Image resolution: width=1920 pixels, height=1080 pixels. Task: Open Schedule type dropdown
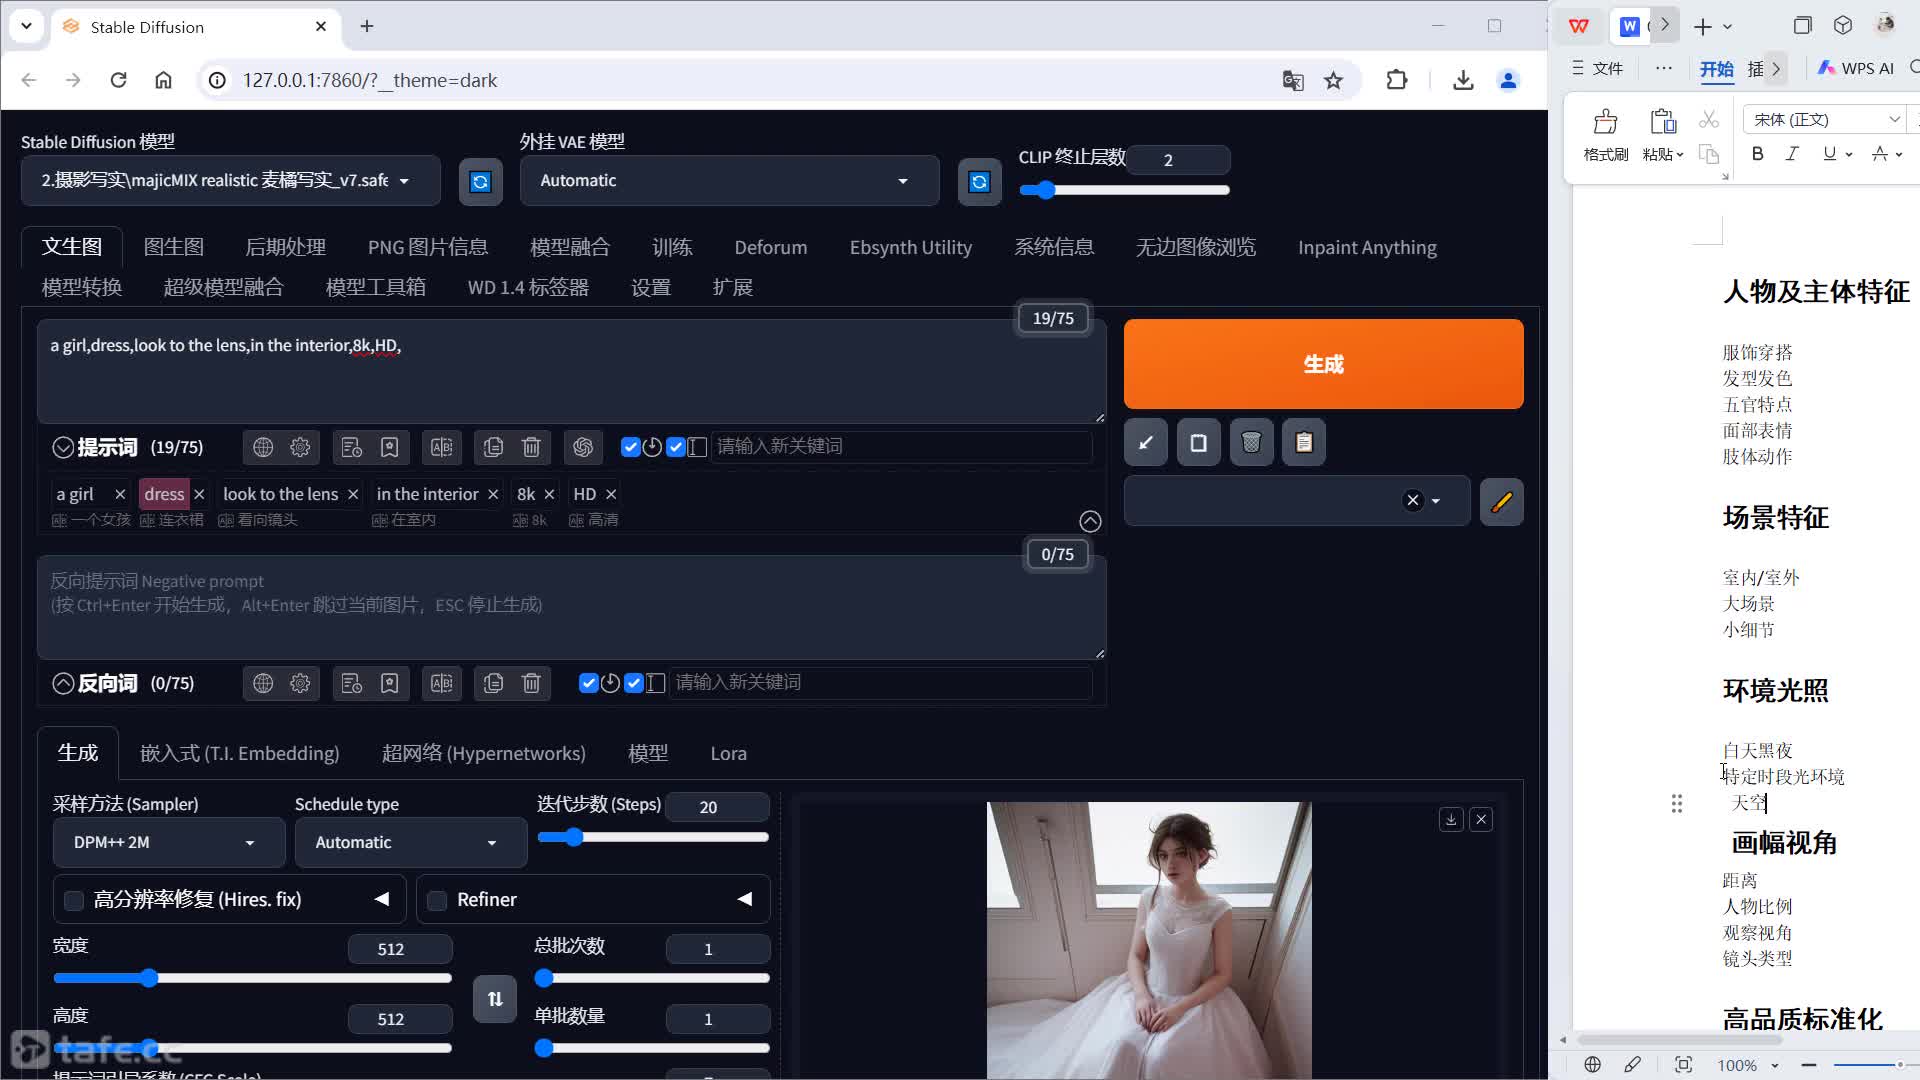[x=410, y=842]
